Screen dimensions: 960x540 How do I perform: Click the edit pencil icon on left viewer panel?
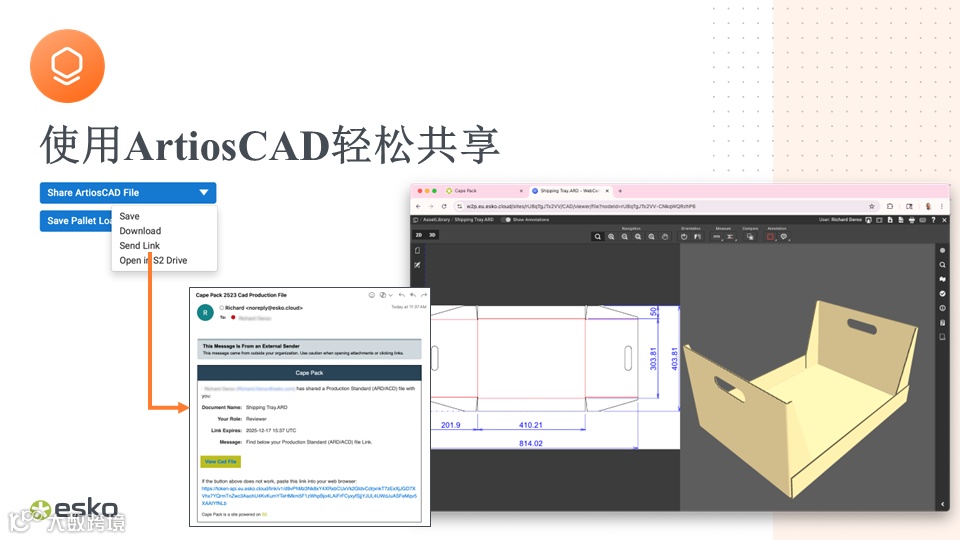[x=418, y=265]
